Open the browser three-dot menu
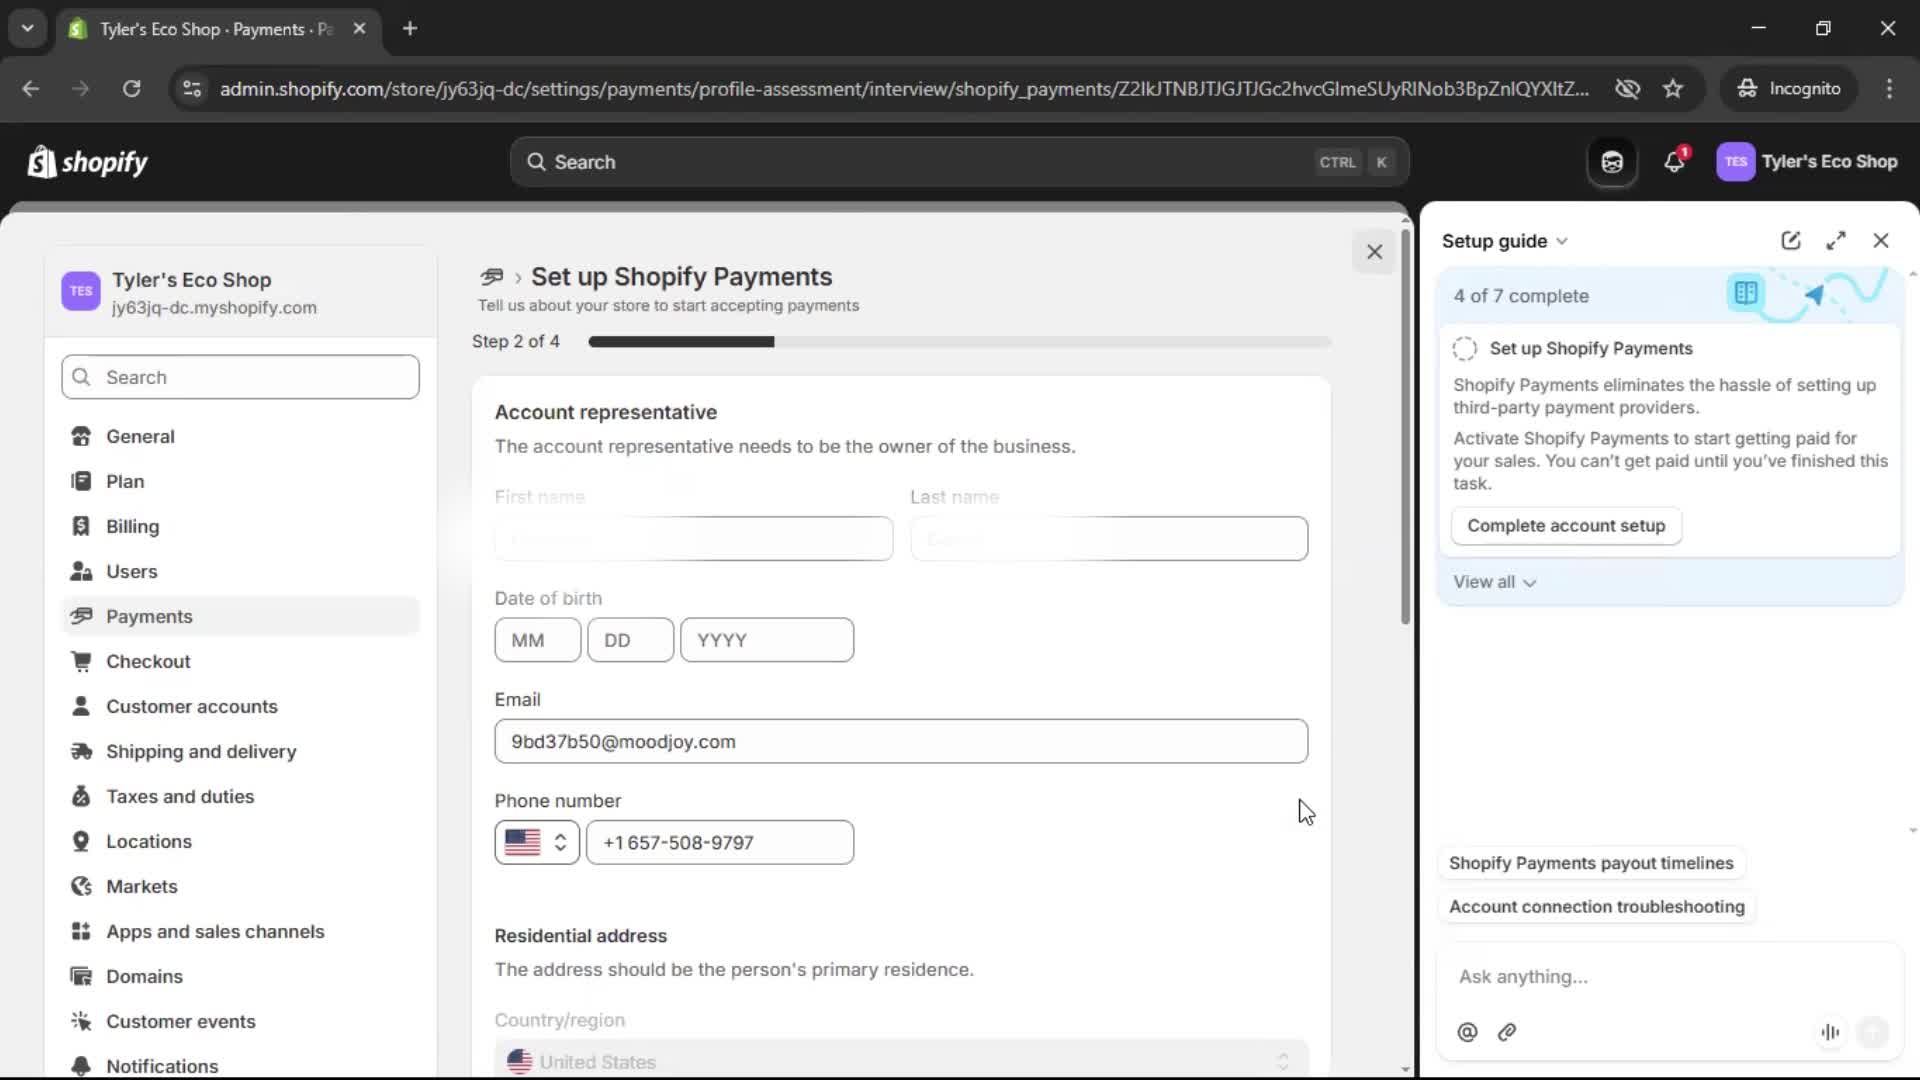Image resolution: width=1920 pixels, height=1080 pixels. click(1889, 89)
